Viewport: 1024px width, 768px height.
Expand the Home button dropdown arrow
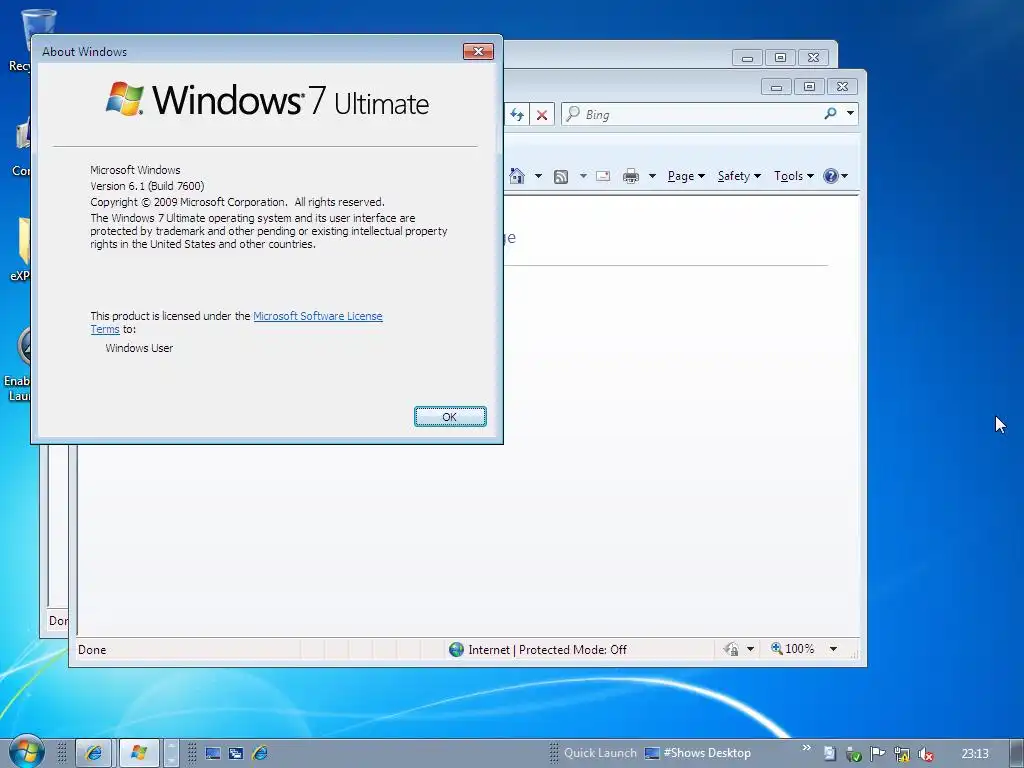point(538,176)
